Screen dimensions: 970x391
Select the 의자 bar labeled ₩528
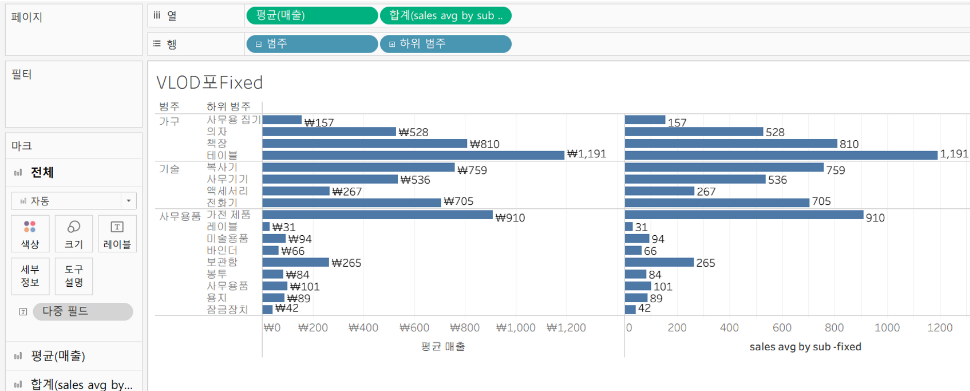tap(329, 131)
